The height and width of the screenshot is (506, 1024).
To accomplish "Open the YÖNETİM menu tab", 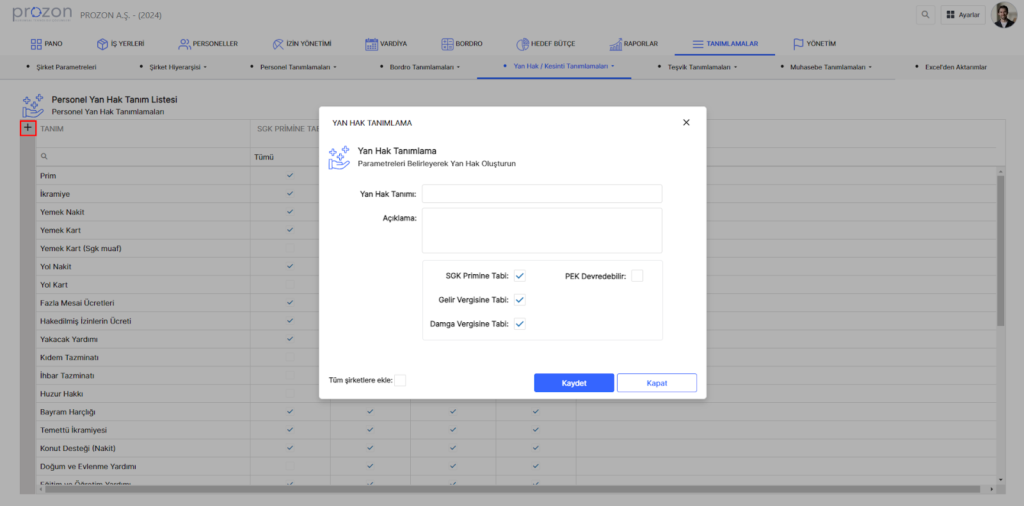I will point(814,44).
